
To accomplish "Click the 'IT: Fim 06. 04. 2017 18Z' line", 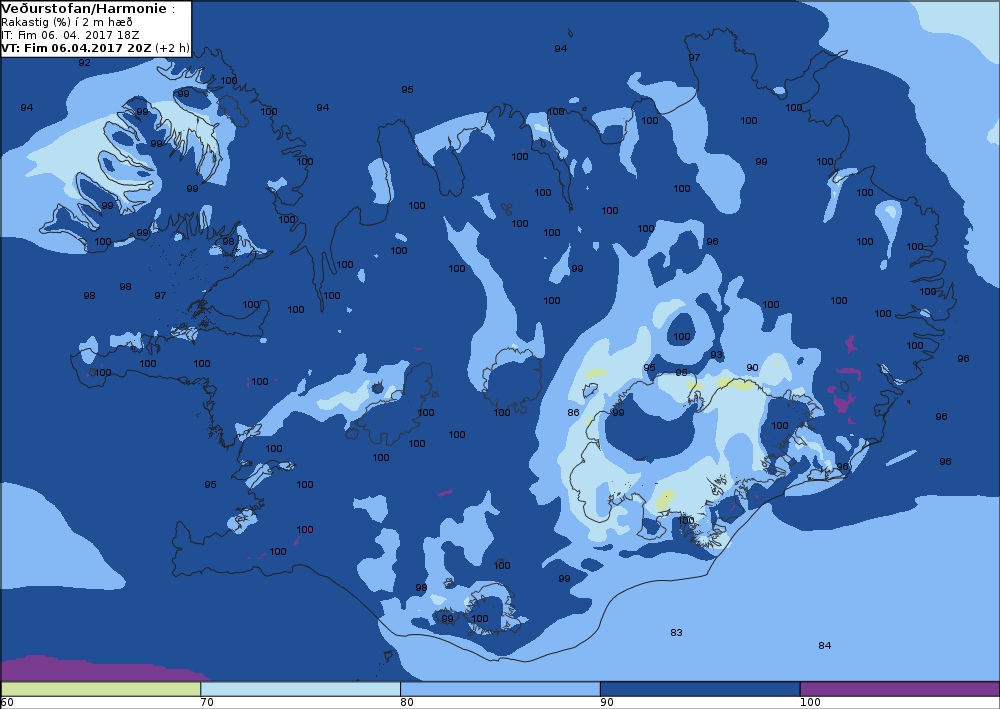I will click(70, 35).
